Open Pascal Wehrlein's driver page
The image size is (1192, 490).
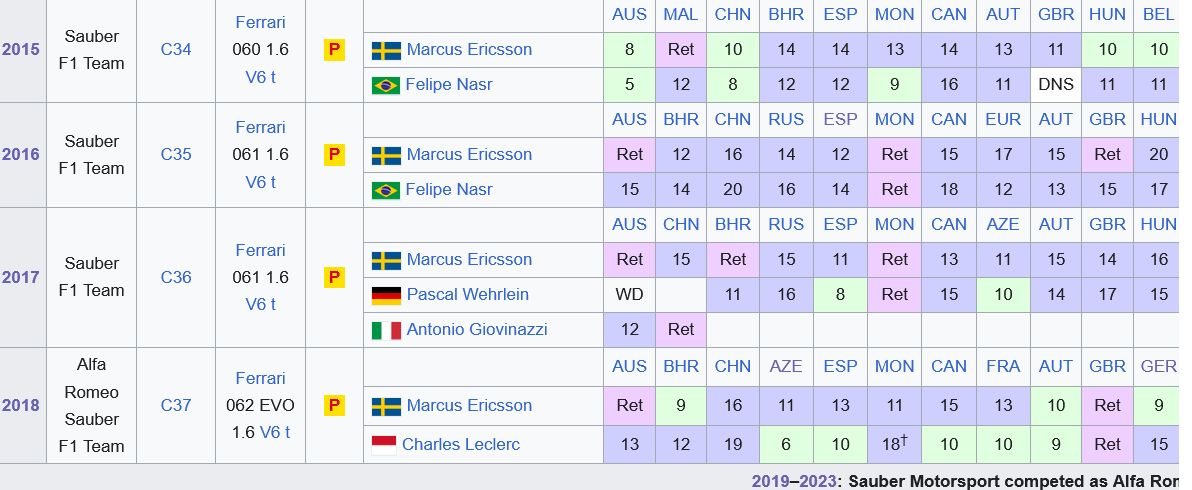[x=468, y=295]
